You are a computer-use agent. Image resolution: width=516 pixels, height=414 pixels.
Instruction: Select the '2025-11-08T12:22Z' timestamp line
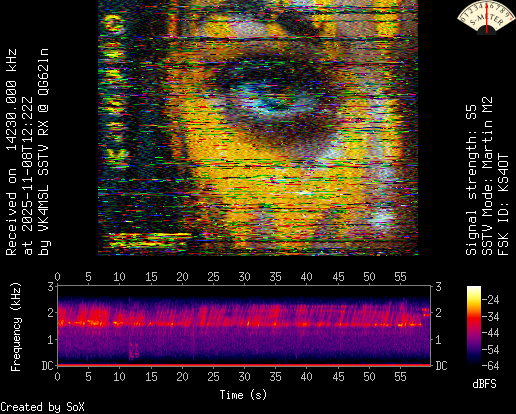(x=27, y=176)
